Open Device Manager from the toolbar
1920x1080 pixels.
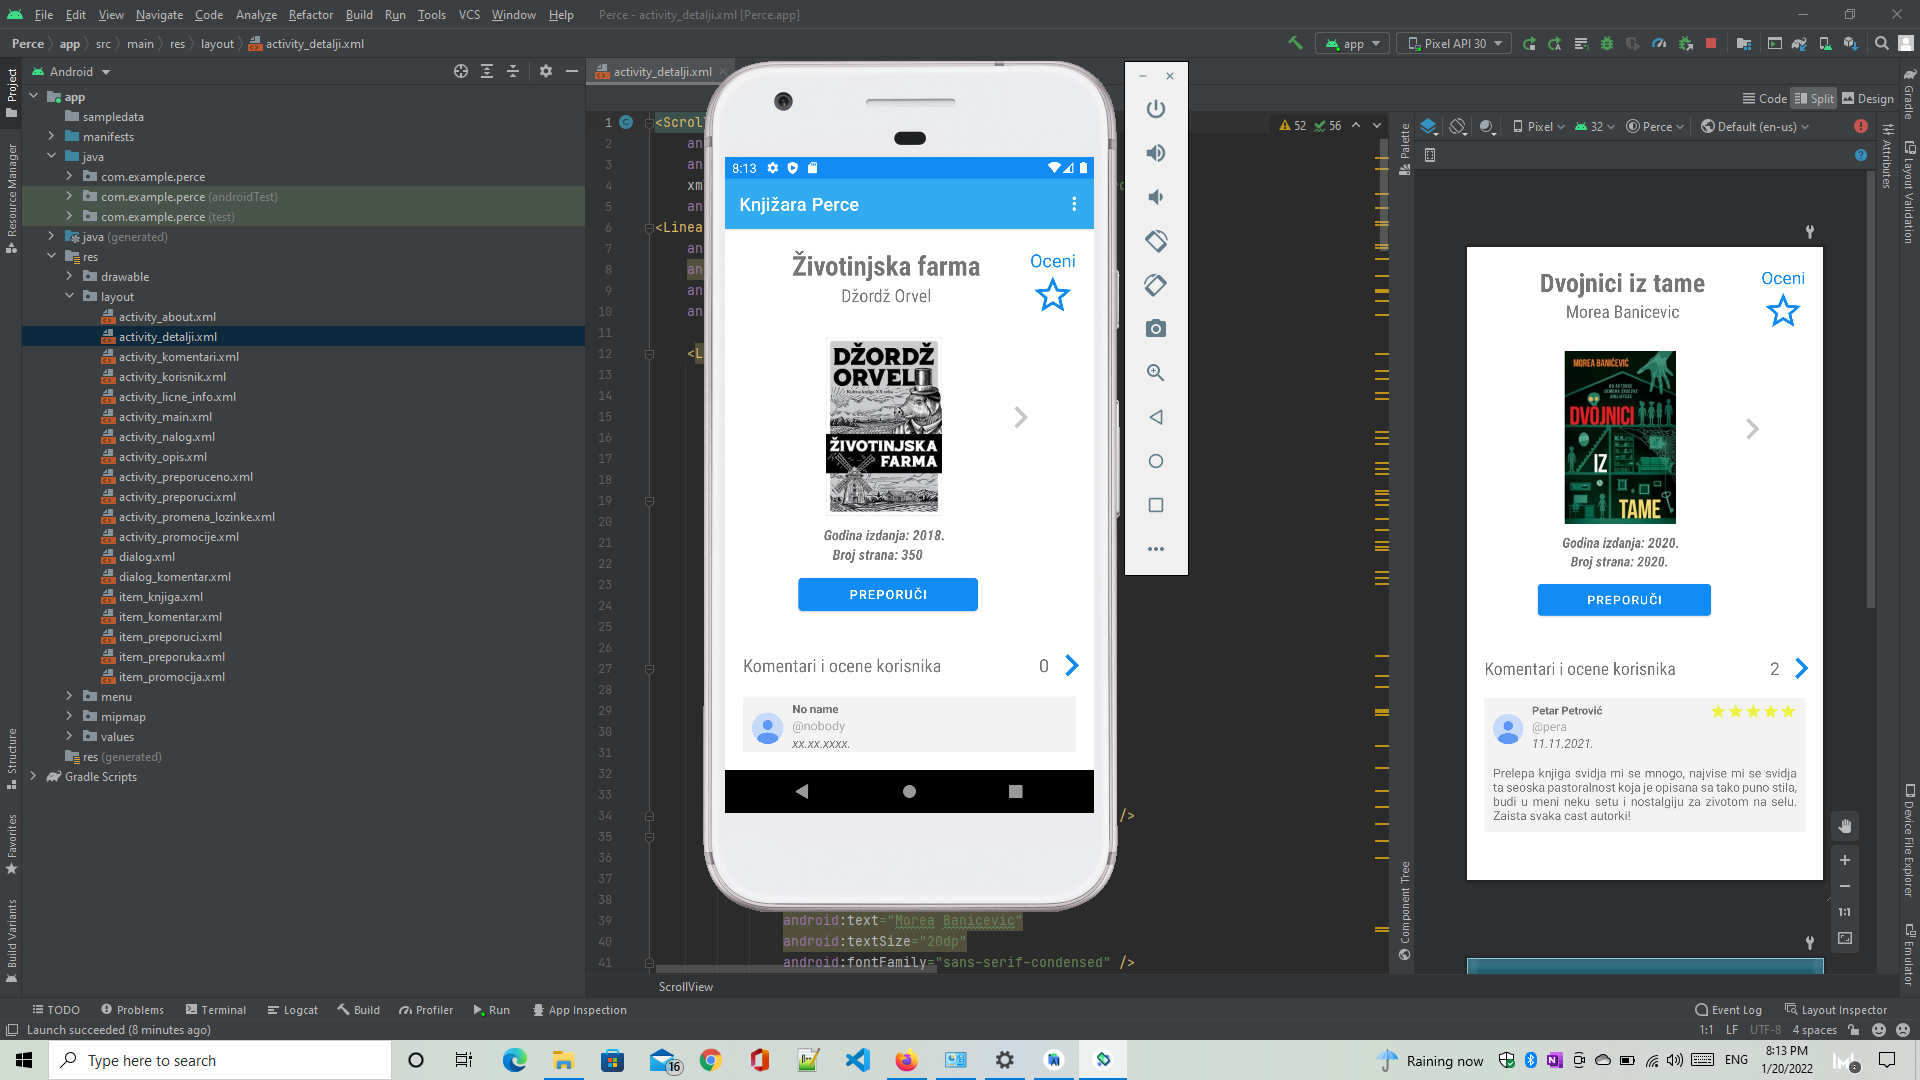coord(1824,44)
